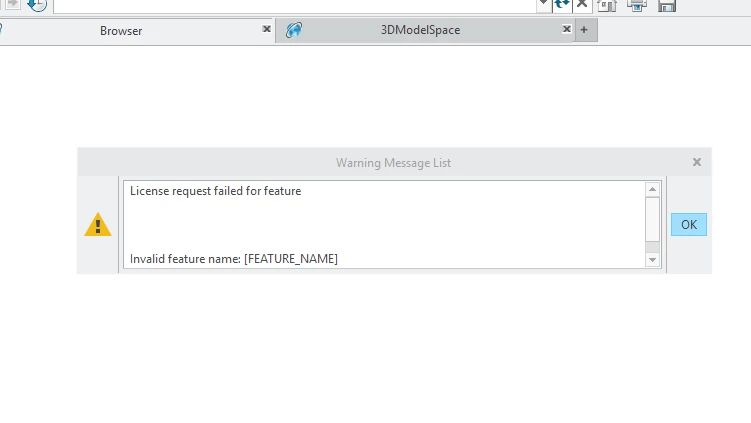Viewport: 751px width, 423px height.
Task: Click the 'Warning Message List' title
Action: click(393, 163)
